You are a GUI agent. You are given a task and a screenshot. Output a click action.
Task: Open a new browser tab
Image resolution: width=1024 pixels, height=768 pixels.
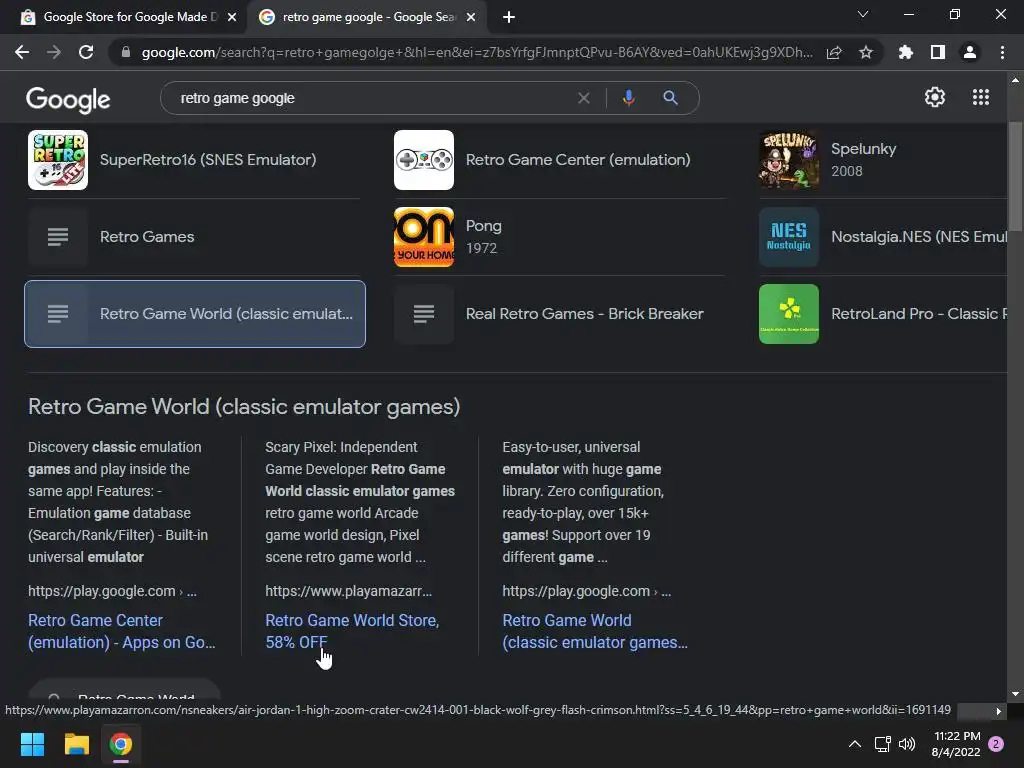click(x=509, y=17)
